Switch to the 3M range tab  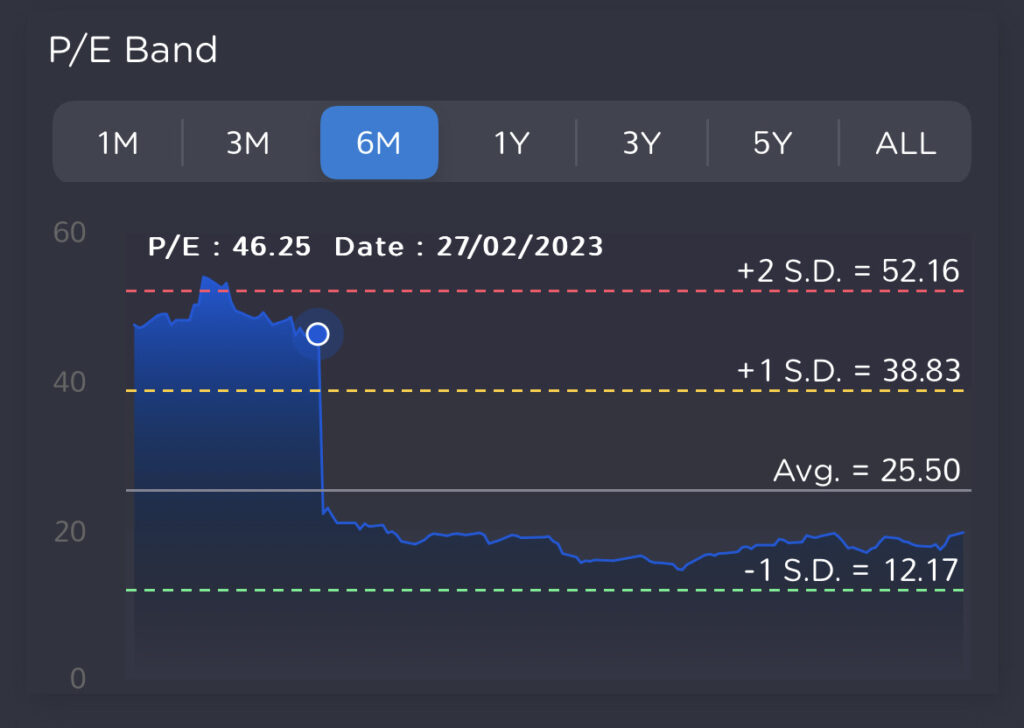[247, 143]
